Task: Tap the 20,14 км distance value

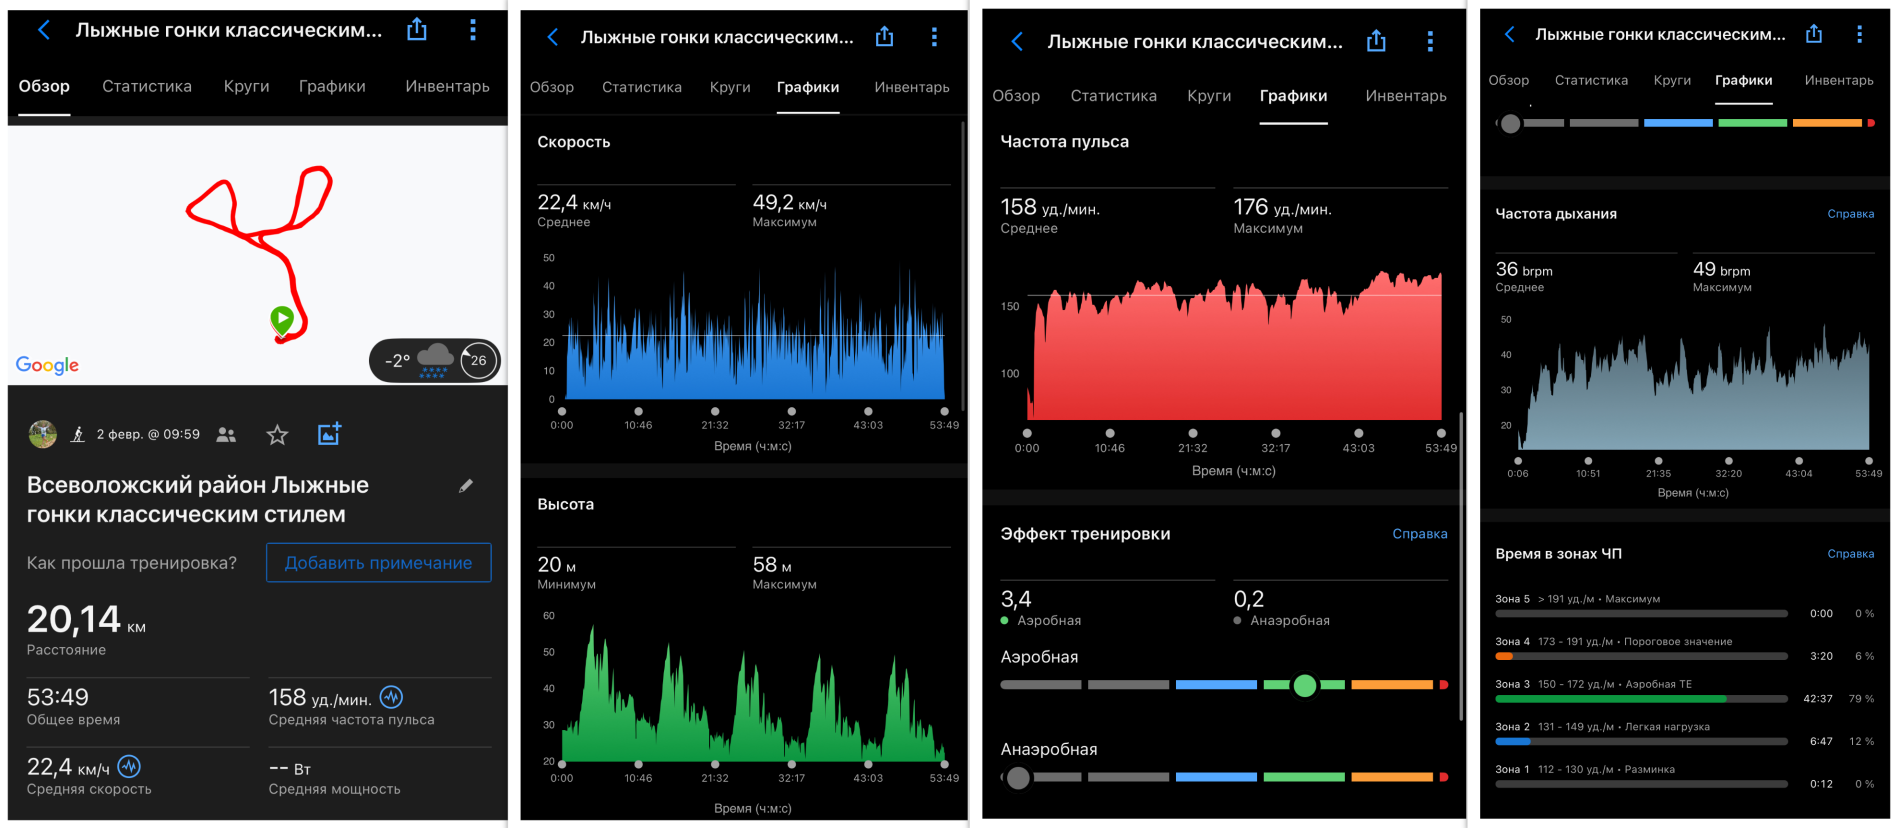Action: click(86, 620)
